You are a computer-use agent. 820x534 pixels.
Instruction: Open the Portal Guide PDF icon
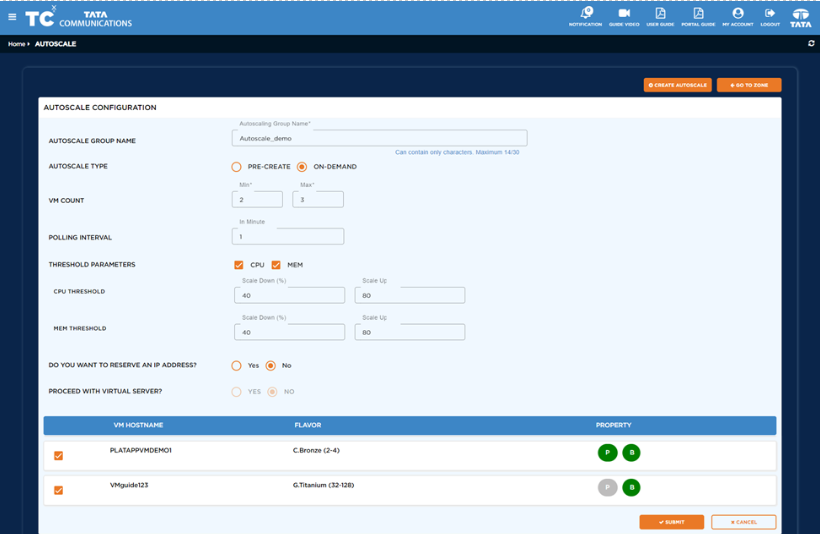coord(698,16)
